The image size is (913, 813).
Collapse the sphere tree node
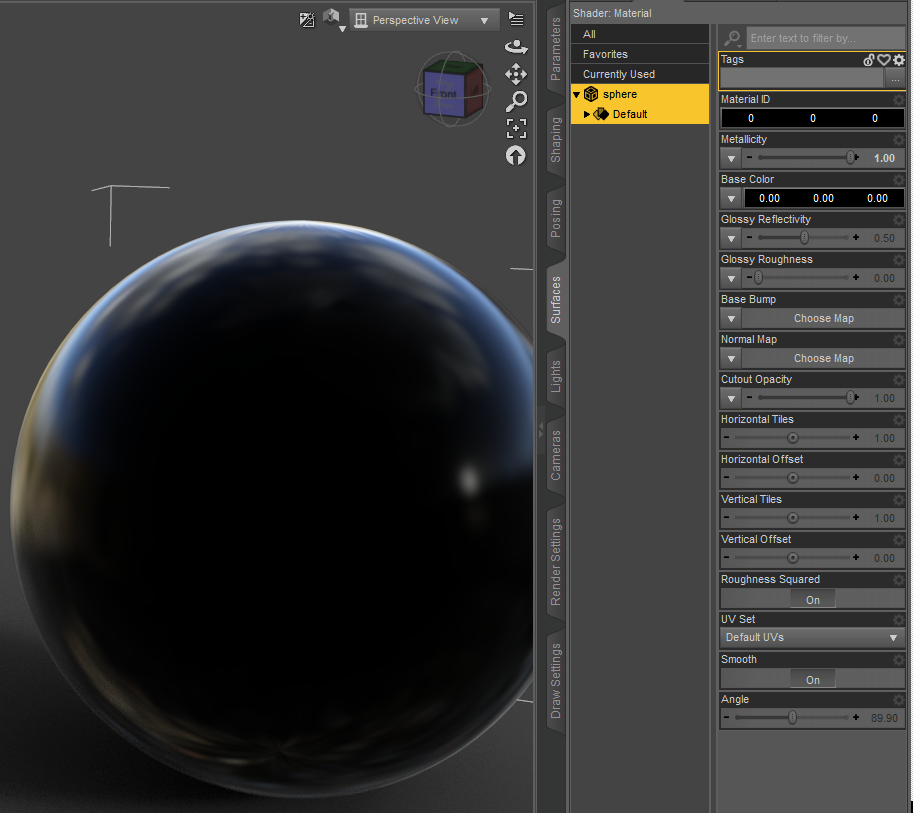click(x=577, y=95)
